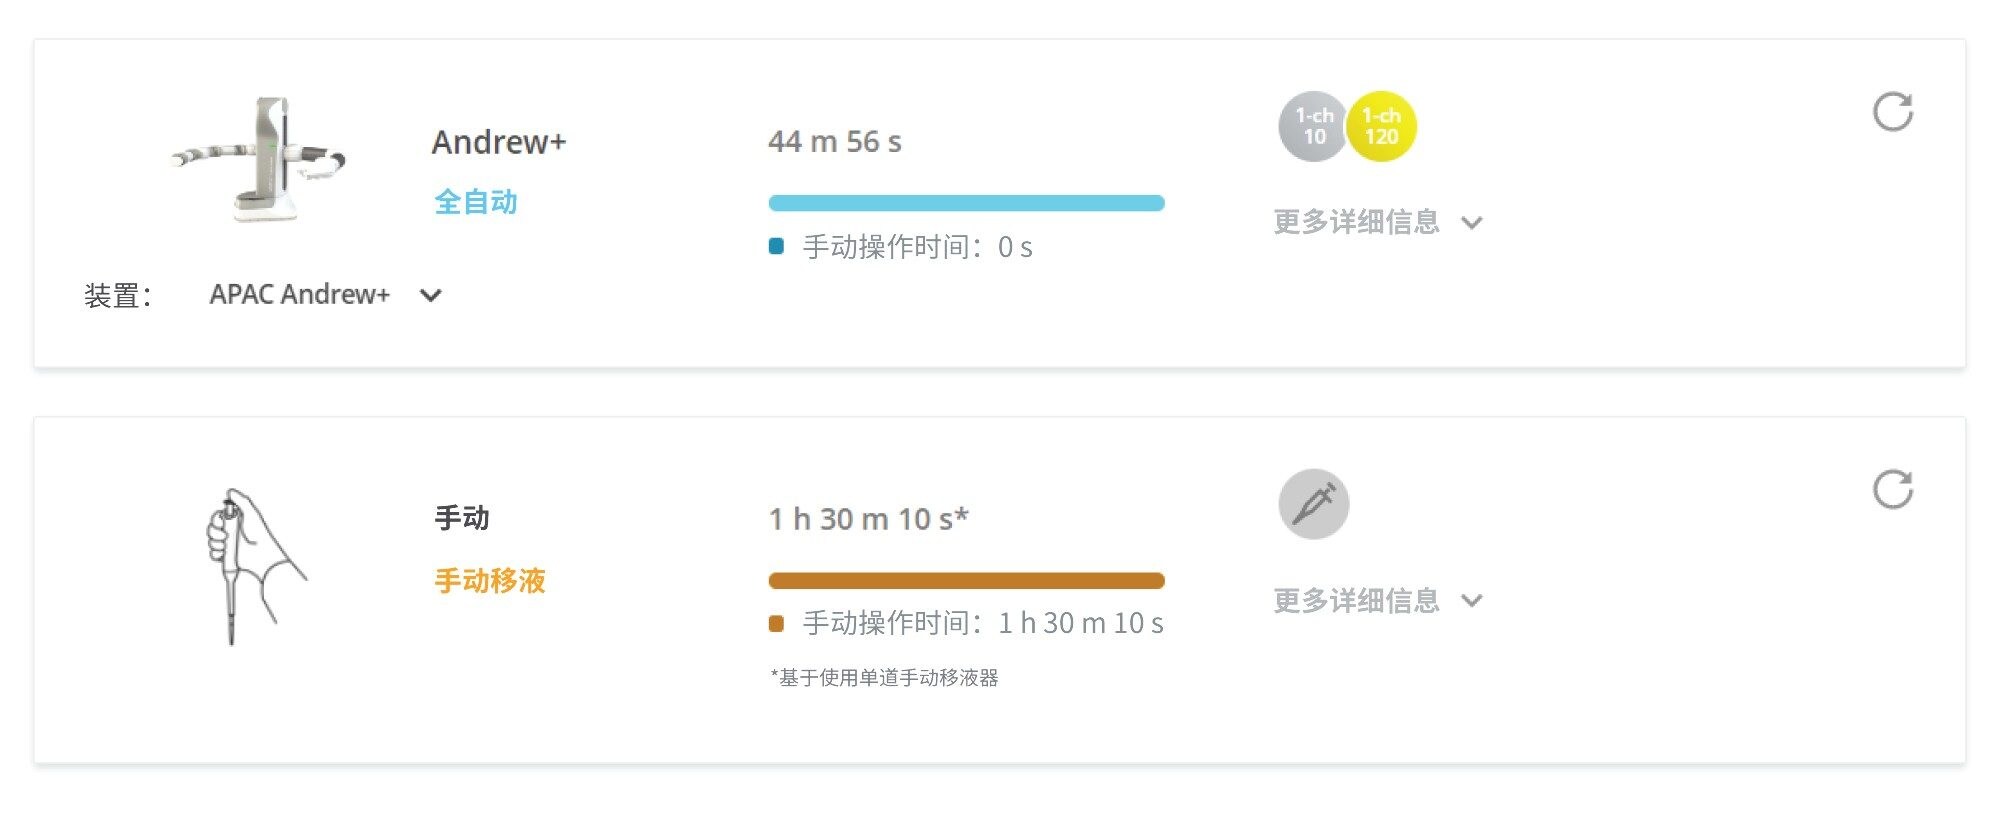Click the Andrew+ title text
2000x817 pixels.
pyautogui.click(x=499, y=142)
